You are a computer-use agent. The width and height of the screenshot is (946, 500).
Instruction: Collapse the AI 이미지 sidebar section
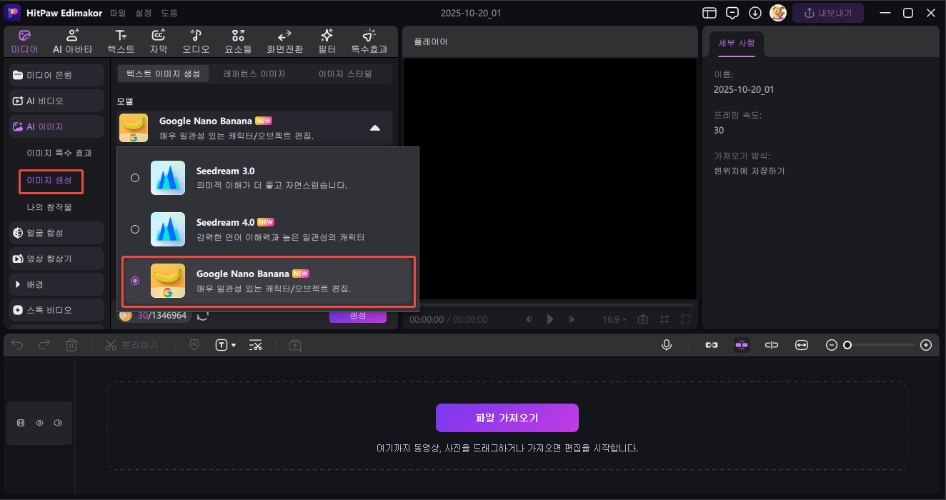tap(56, 127)
